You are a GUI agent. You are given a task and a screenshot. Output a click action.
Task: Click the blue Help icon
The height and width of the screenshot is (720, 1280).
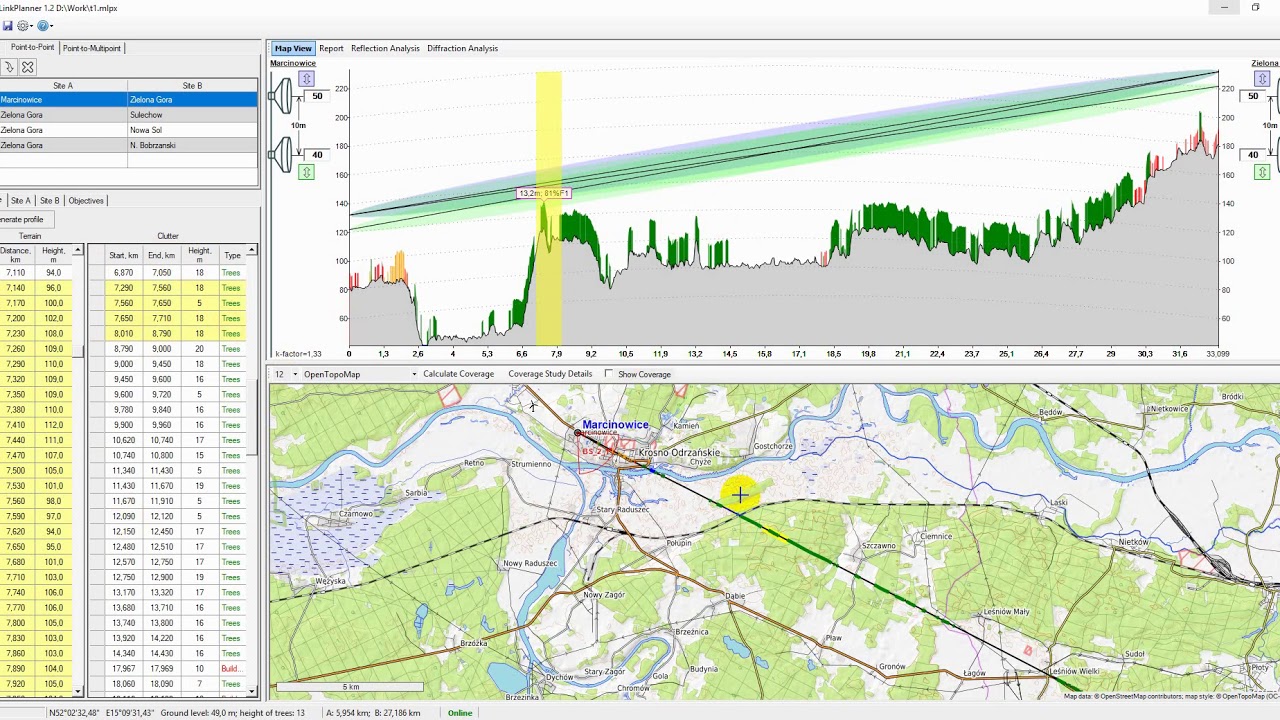[x=42, y=26]
